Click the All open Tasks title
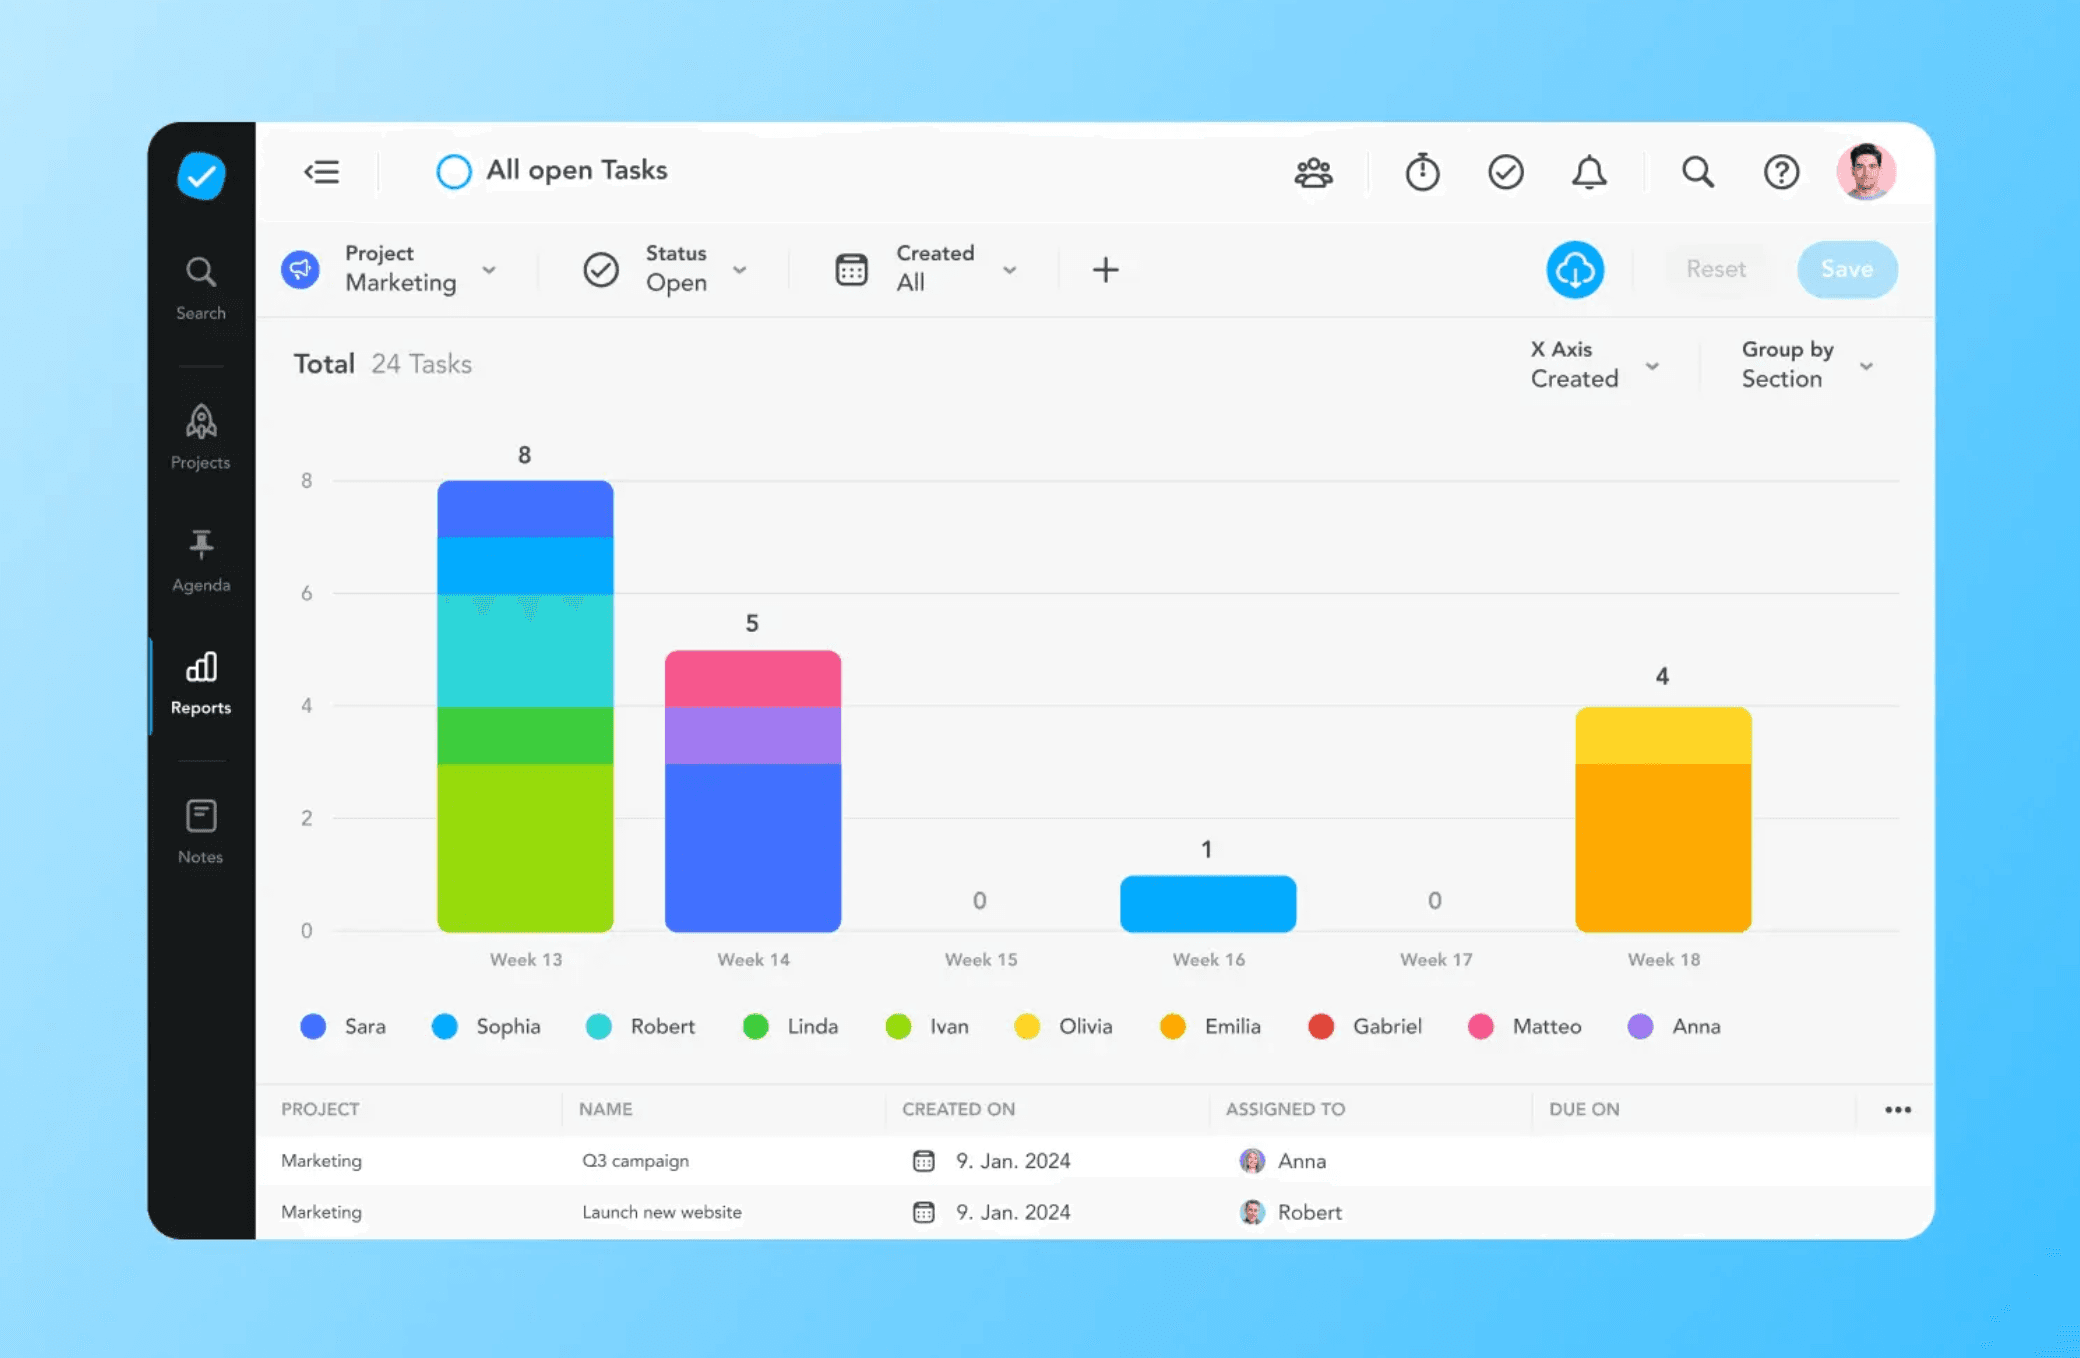This screenshot has height=1358, width=2080. point(577,171)
